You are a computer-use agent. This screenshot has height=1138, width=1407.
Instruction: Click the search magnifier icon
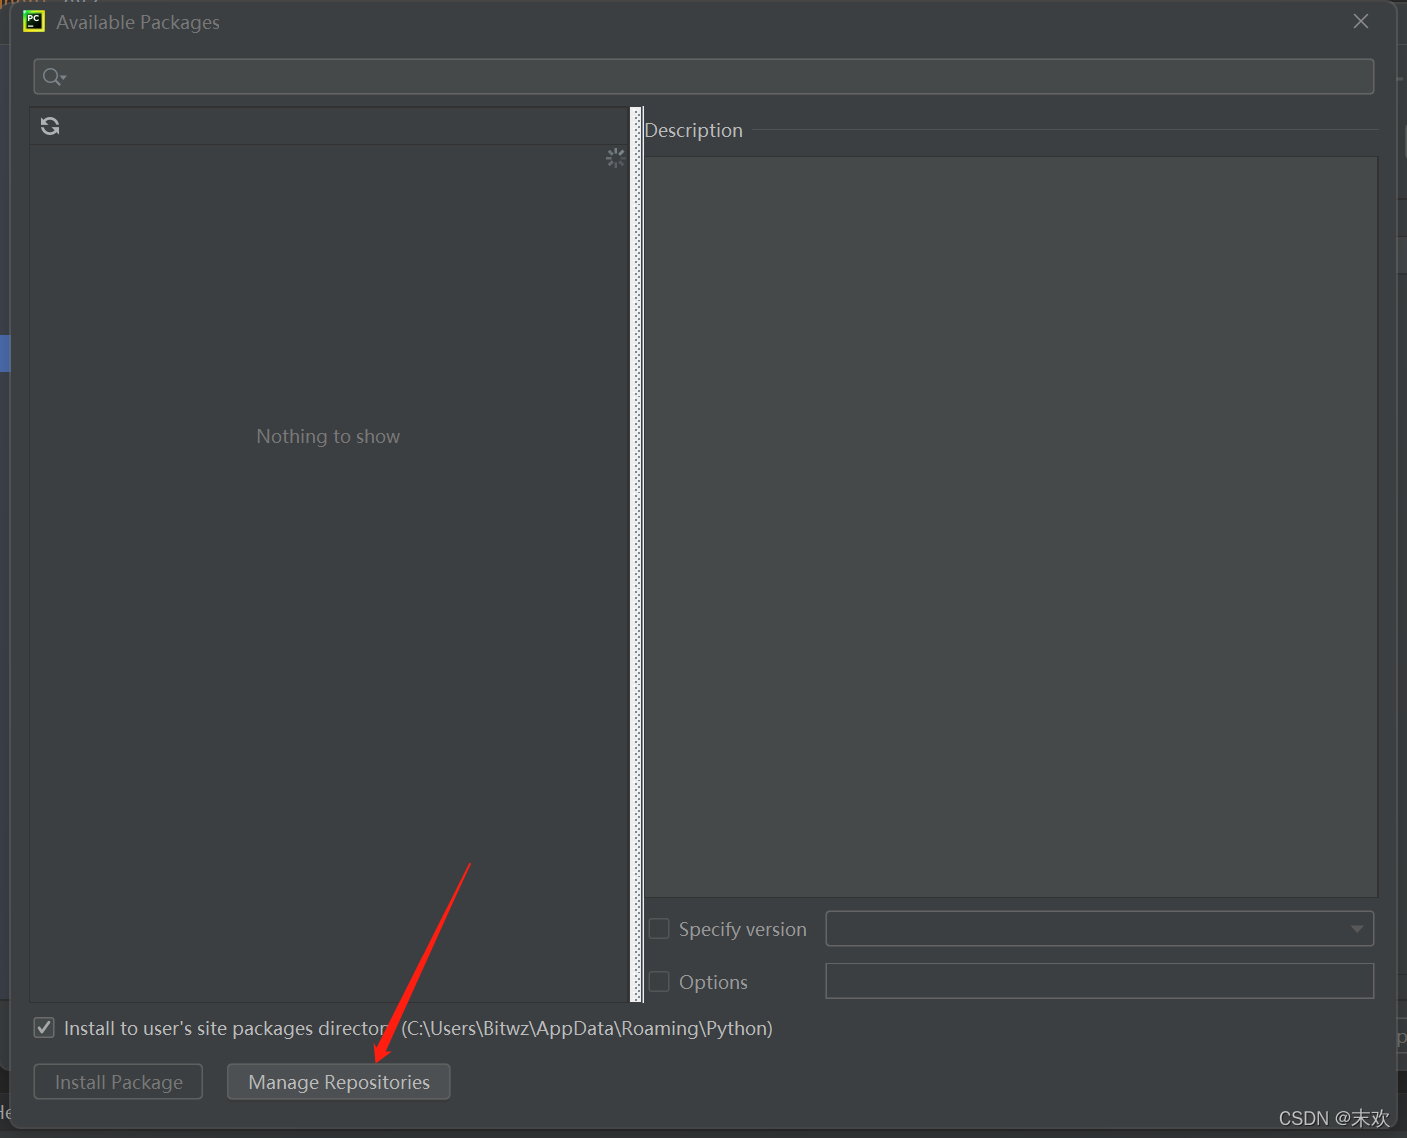point(53,77)
